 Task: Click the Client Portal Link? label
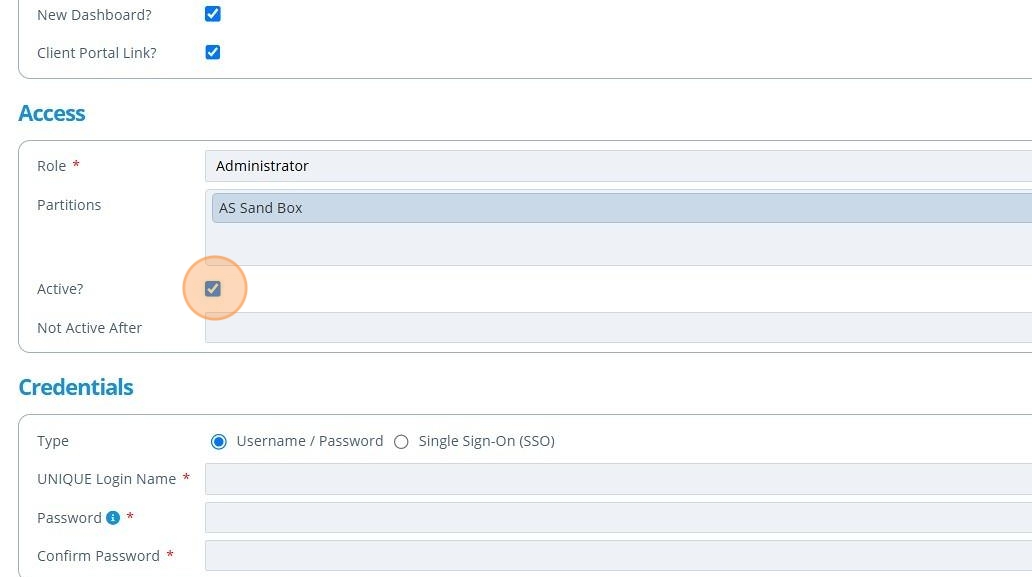pos(97,53)
